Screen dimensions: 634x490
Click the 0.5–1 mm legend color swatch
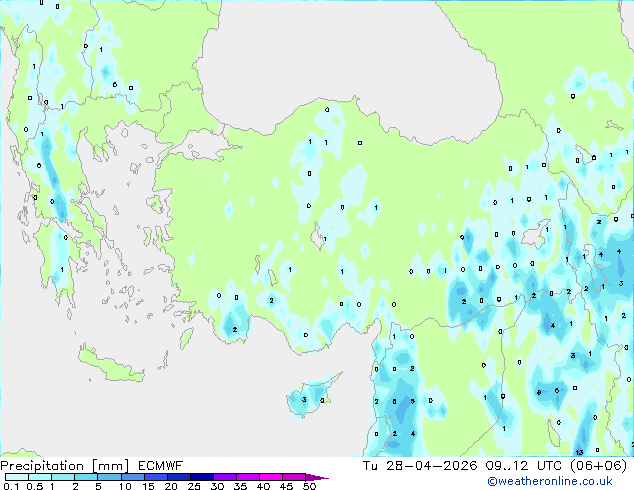(40, 477)
